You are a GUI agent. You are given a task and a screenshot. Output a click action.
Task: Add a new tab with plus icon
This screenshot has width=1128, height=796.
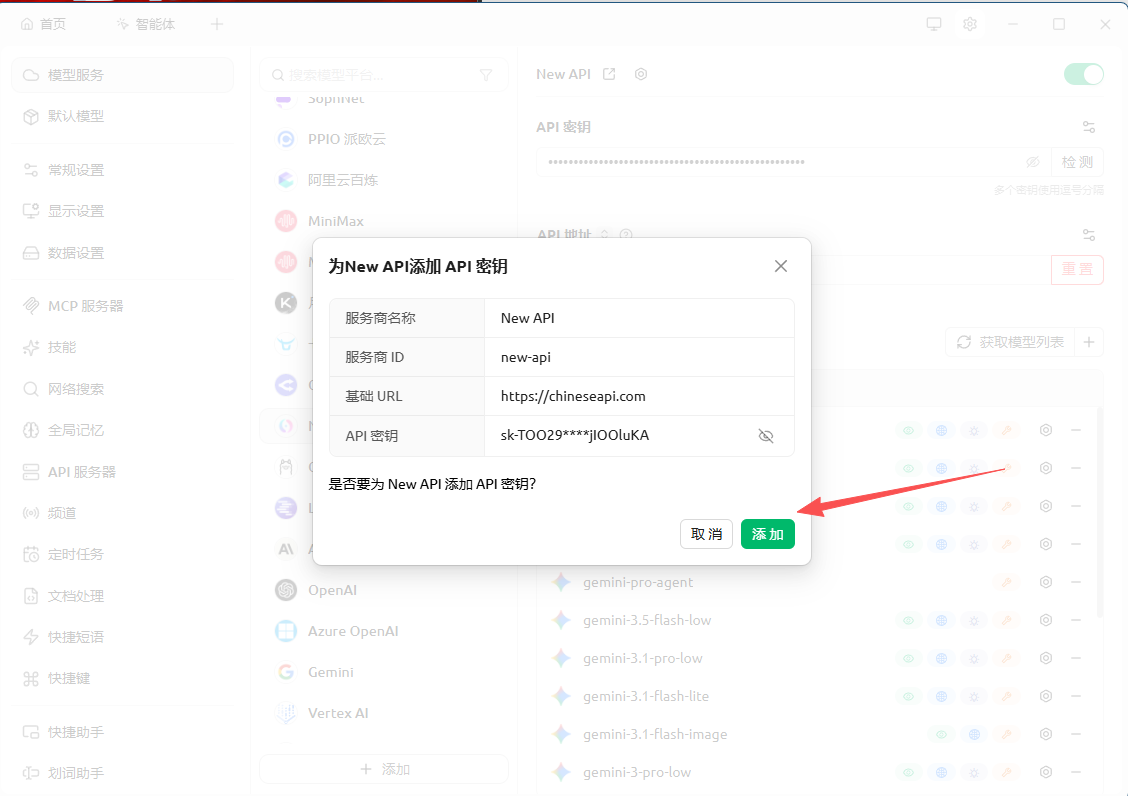click(x=217, y=24)
